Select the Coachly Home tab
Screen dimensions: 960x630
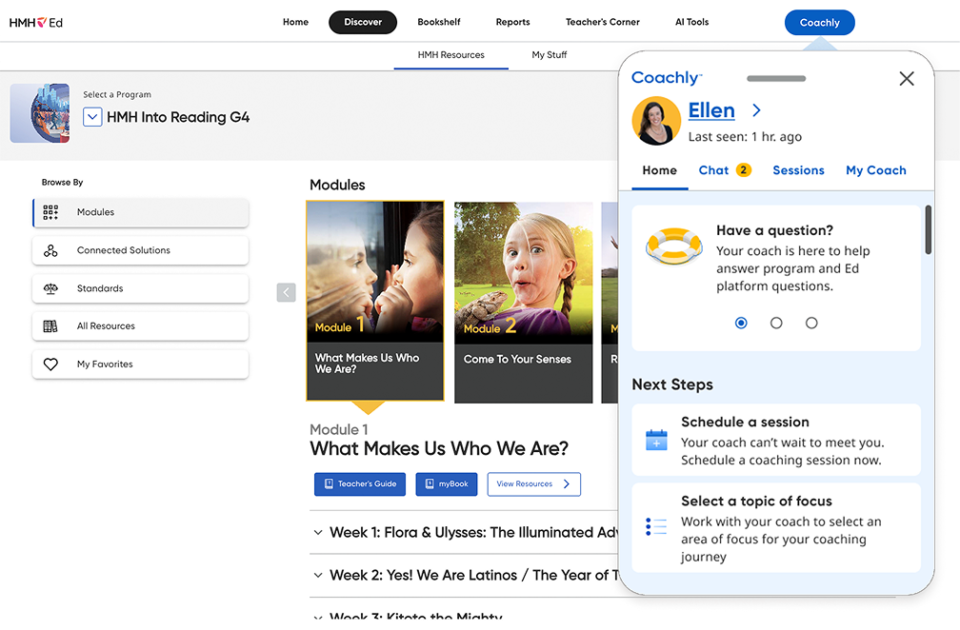point(659,171)
